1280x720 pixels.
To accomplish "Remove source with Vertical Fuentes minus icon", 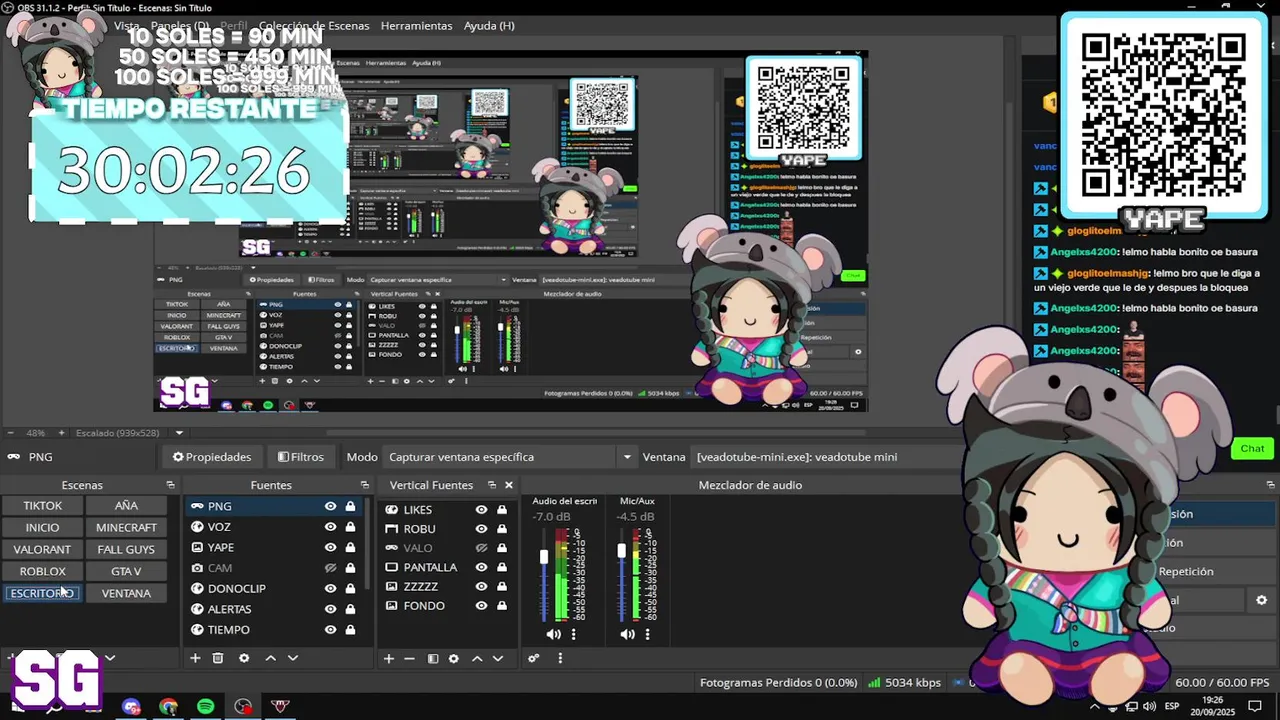I will pos(409,658).
